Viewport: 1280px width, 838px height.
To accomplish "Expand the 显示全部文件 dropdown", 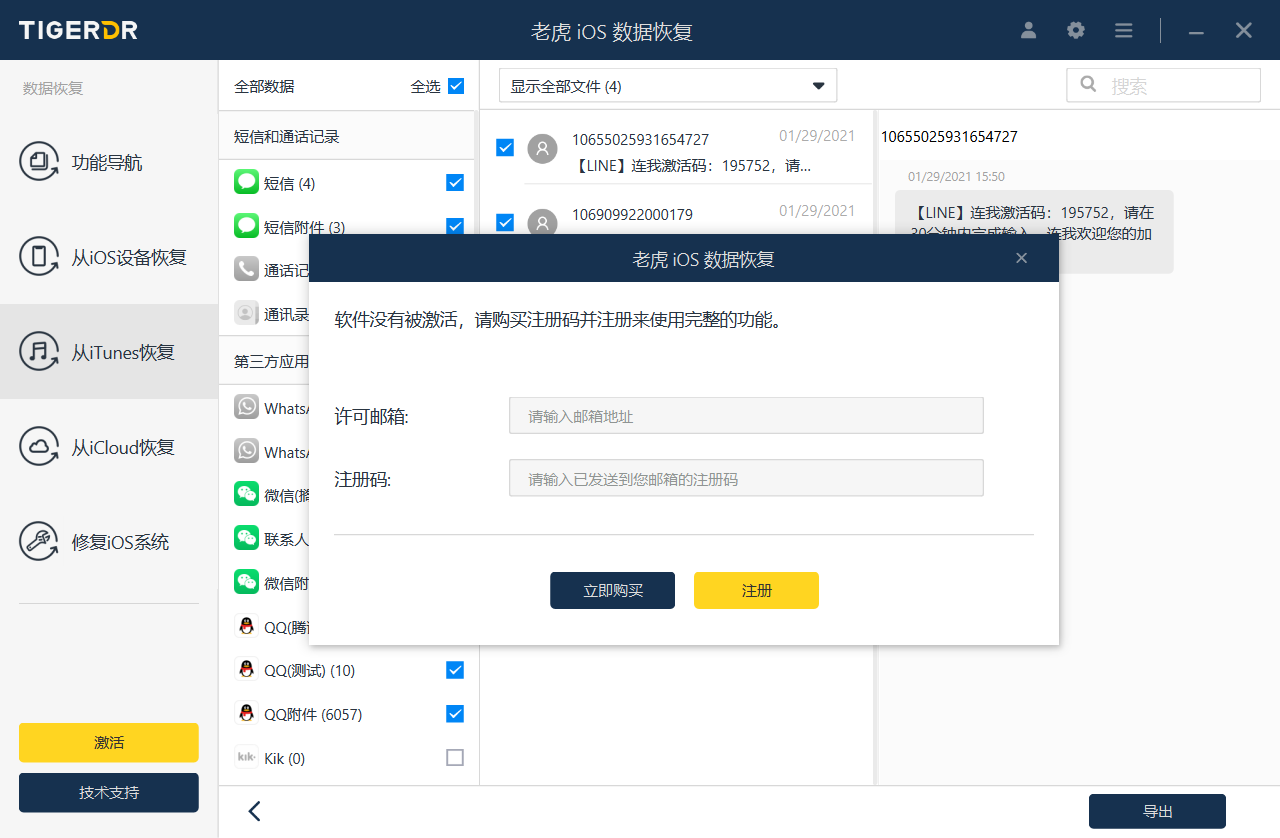I will tap(667, 86).
